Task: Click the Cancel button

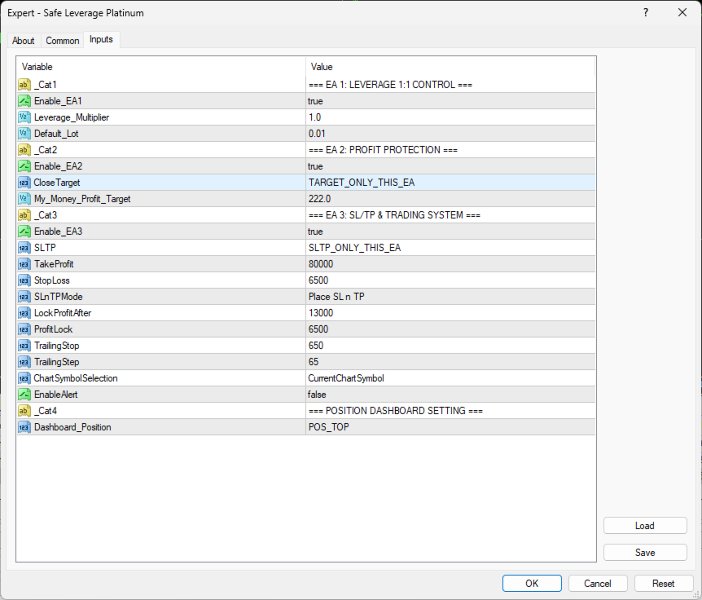Action: [x=598, y=583]
